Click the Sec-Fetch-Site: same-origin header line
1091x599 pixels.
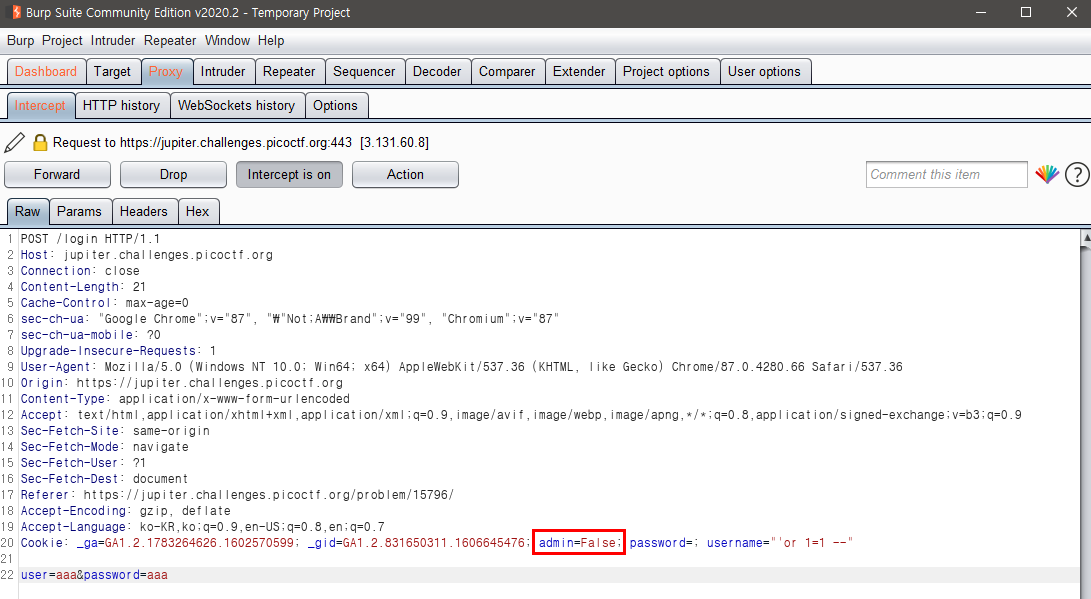click(115, 431)
